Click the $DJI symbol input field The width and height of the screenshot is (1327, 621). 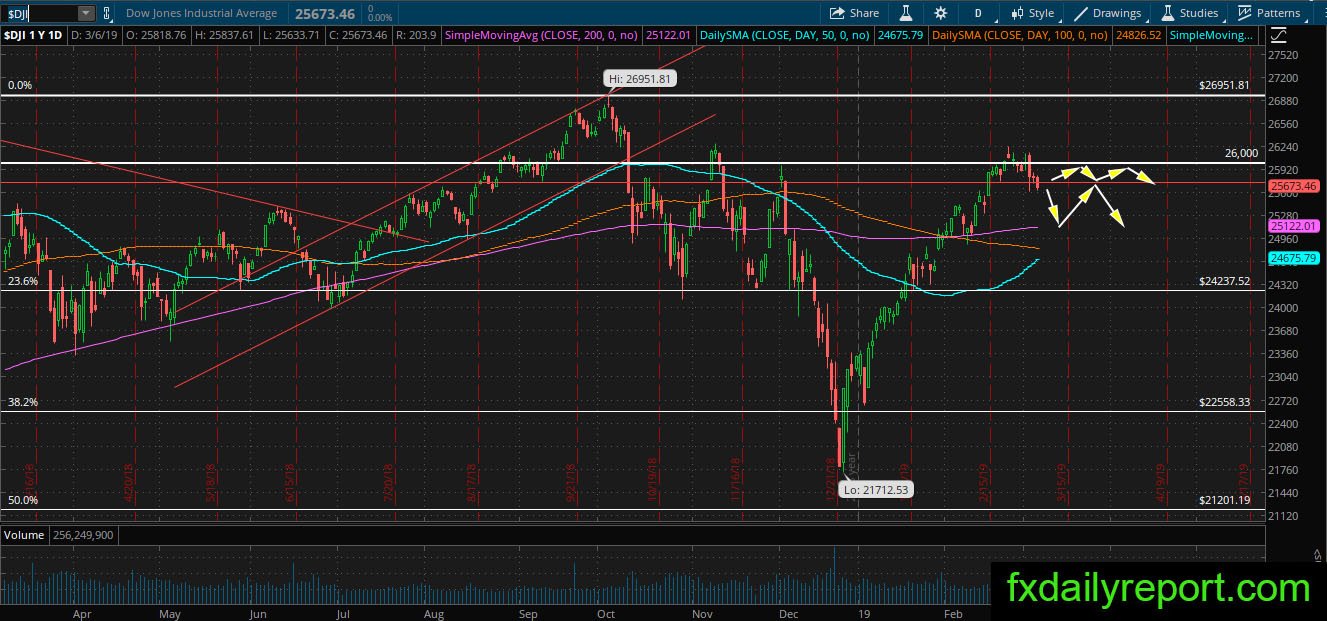[x=39, y=13]
